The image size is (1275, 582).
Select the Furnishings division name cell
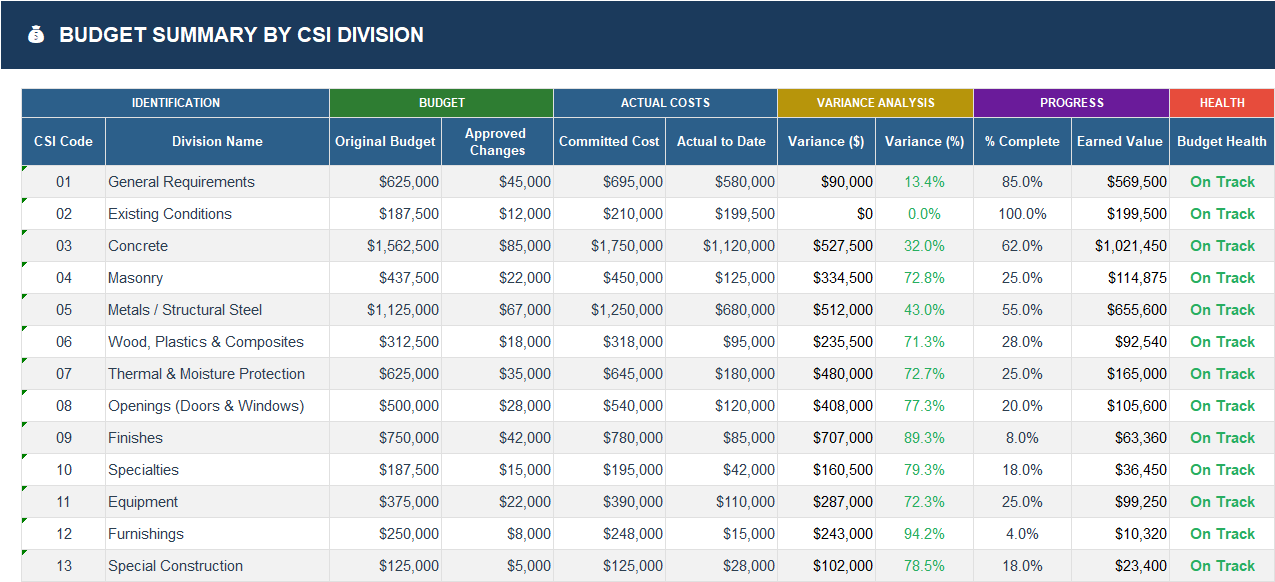[x=217, y=534]
